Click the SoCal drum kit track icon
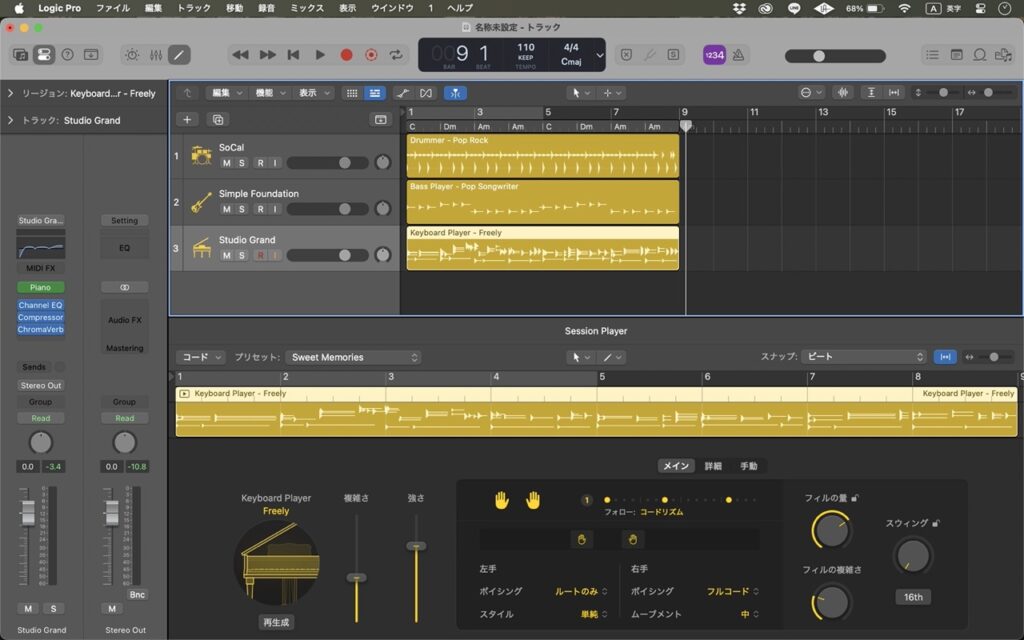The height and width of the screenshot is (640, 1024). click(201, 155)
